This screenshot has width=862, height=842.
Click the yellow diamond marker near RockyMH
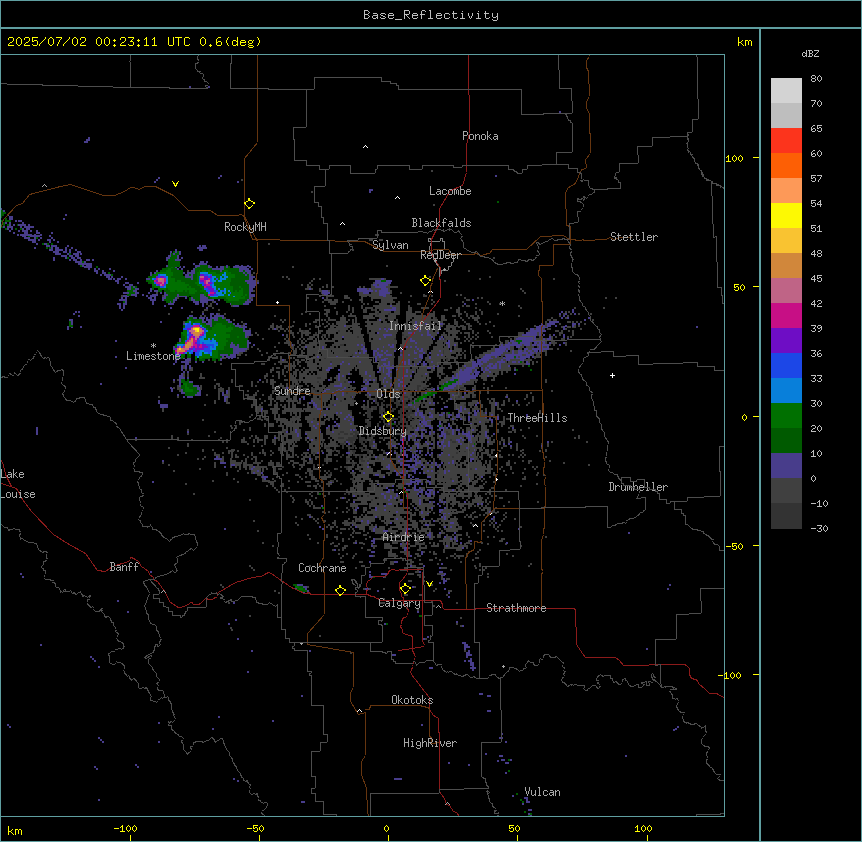coord(249,203)
